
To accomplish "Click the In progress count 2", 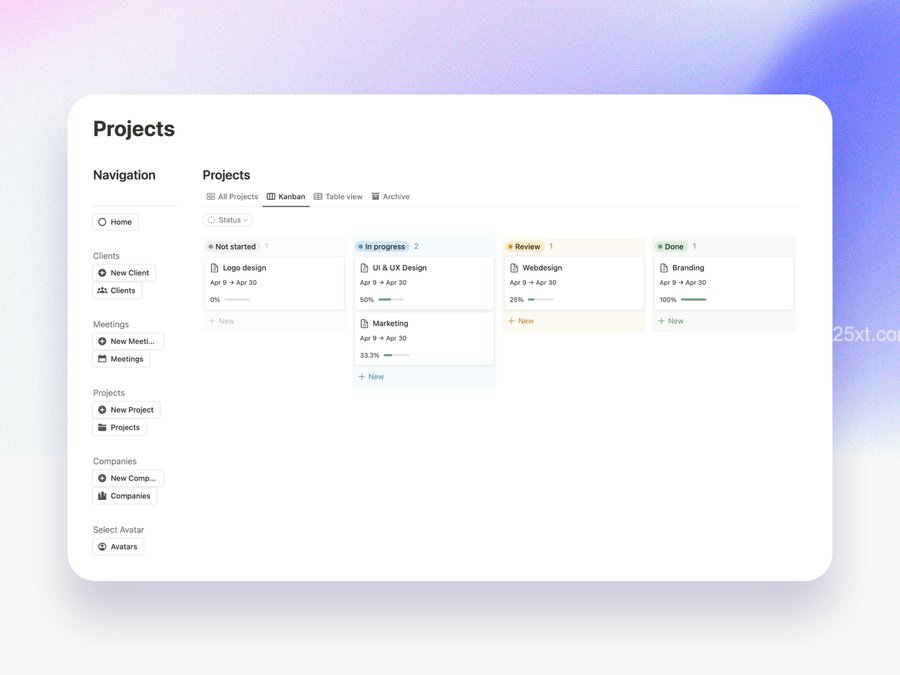I will click(x=416, y=246).
